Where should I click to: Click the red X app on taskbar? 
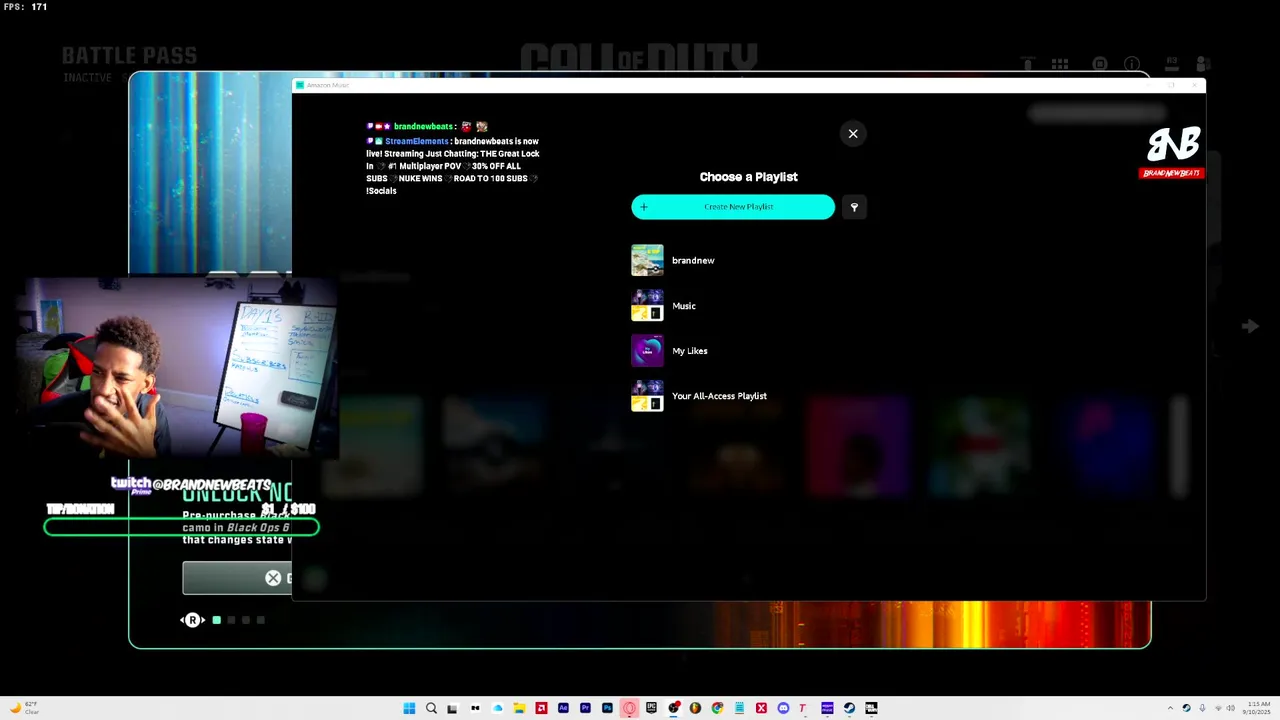(761, 708)
